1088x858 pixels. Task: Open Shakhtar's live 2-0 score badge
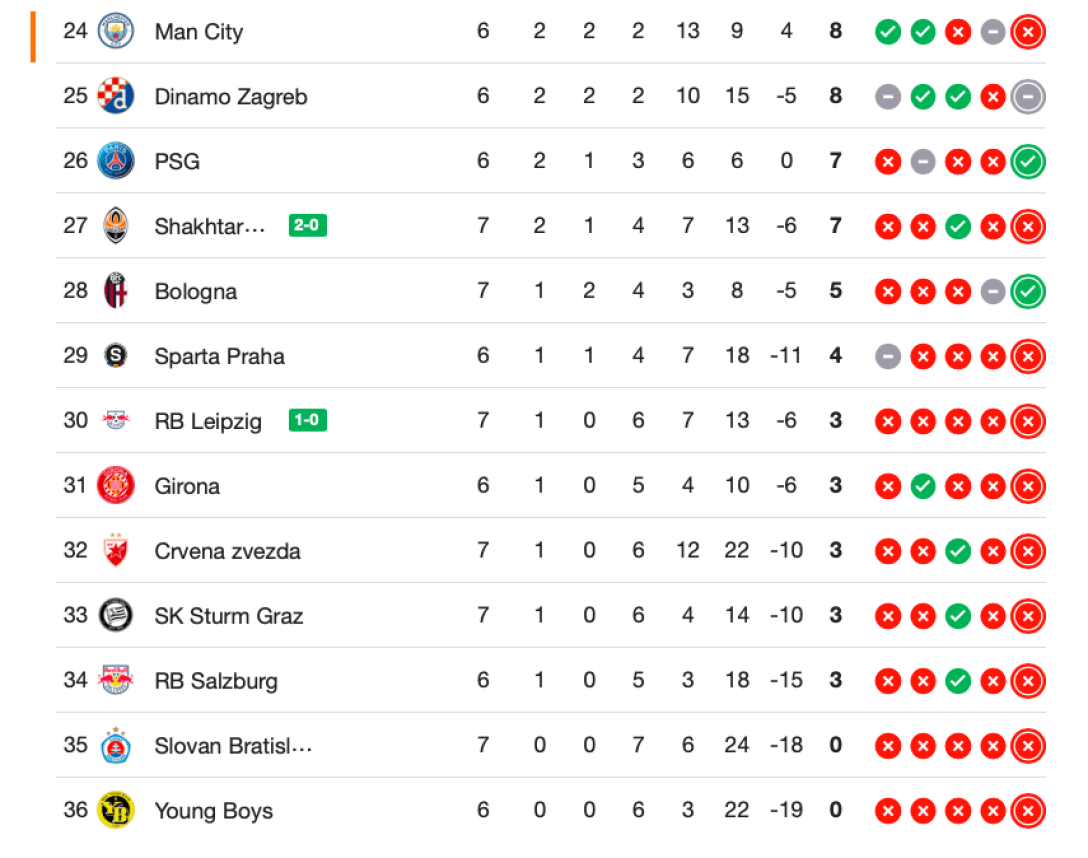307,226
